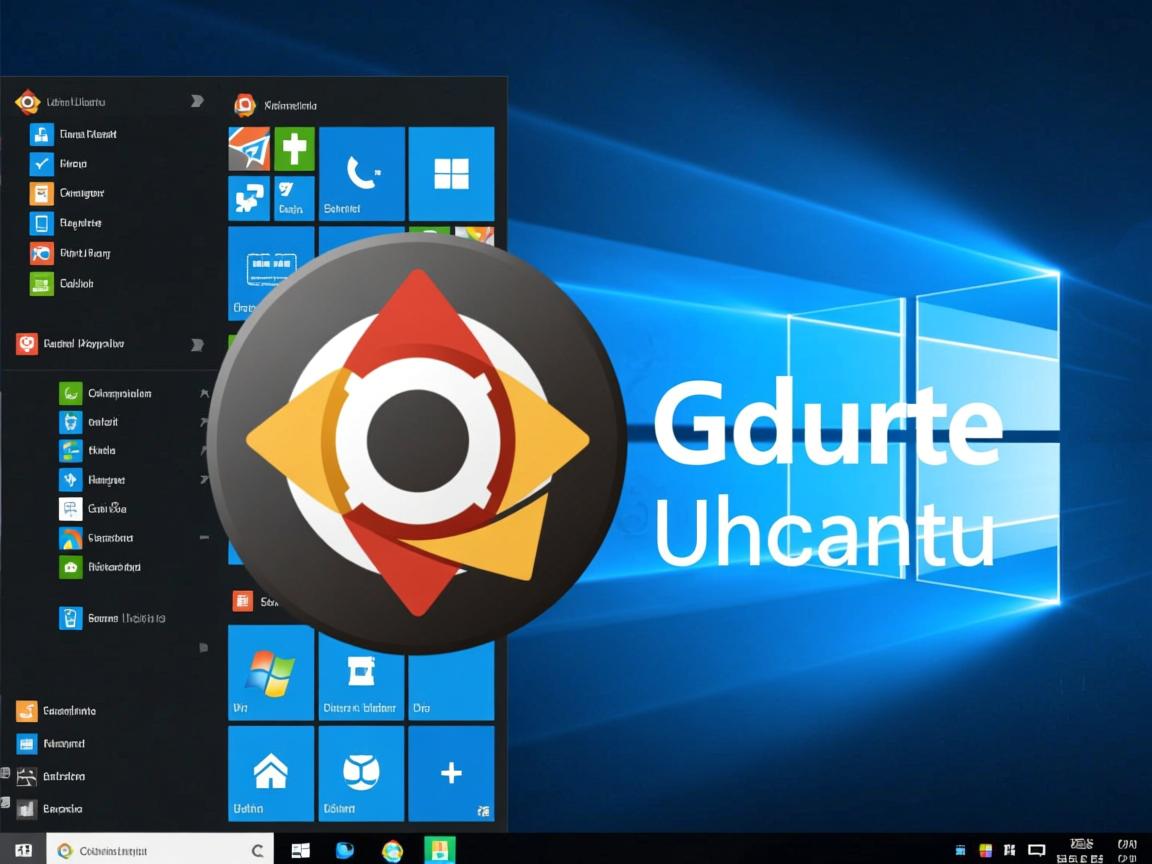The height and width of the screenshot is (864, 1152).
Task: Select the blue checkmark app in the left menu
Action: (x=40, y=163)
